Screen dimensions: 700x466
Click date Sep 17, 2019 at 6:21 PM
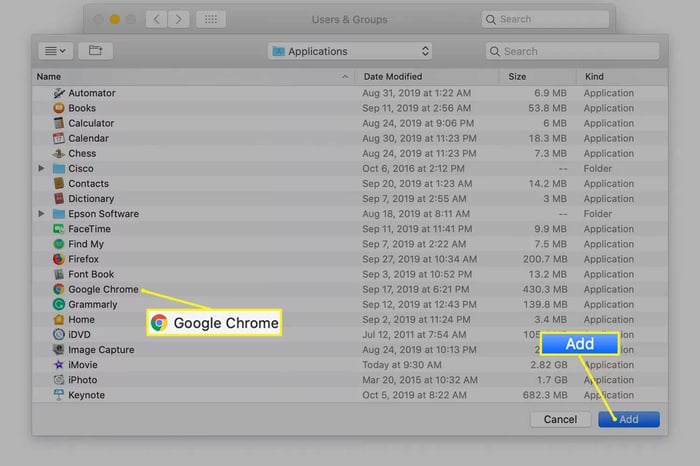(x=416, y=289)
